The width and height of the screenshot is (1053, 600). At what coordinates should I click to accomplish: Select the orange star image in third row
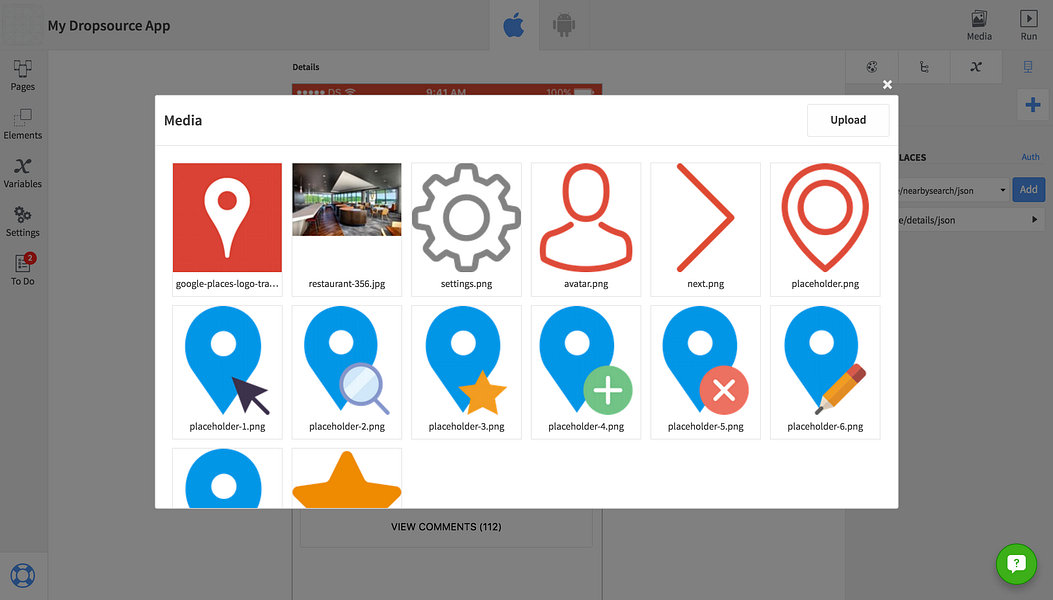coord(347,478)
